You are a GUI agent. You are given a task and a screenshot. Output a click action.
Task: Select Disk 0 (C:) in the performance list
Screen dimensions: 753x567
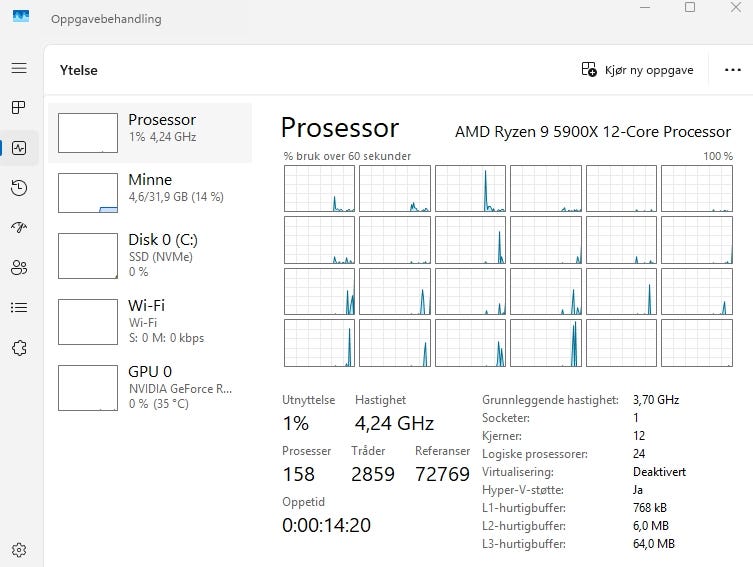coord(150,256)
